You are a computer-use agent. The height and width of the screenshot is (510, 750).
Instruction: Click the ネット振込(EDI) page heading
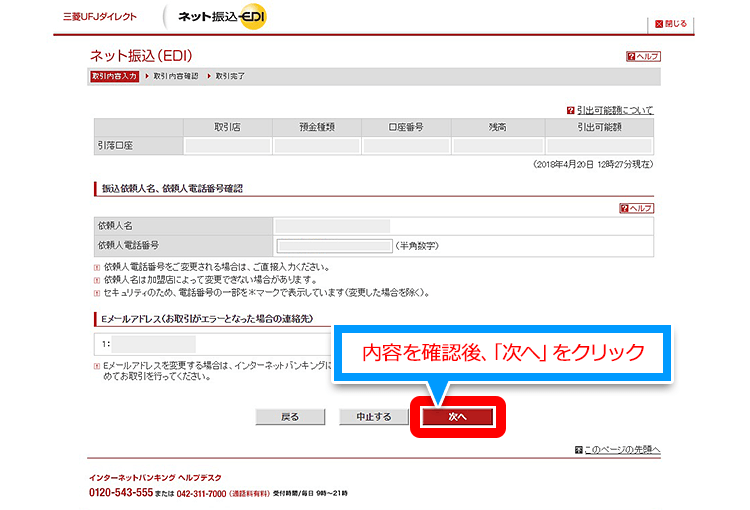(x=141, y=56)
